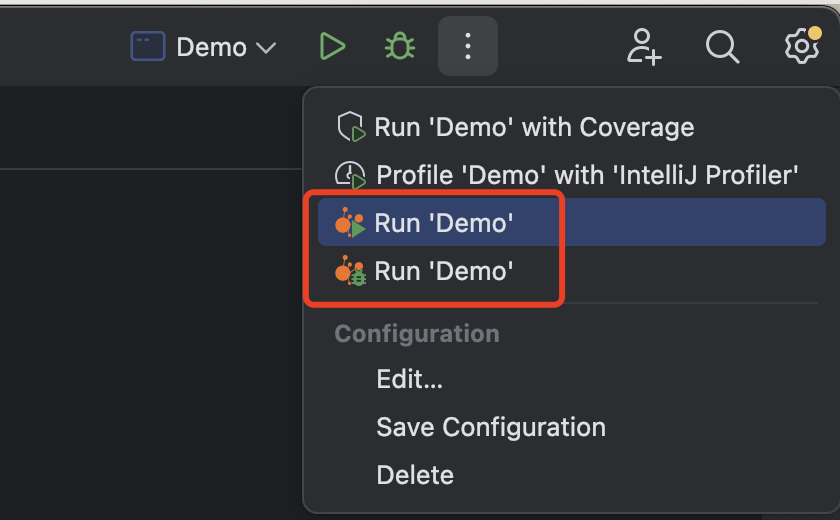The image size is (840, 520).
Task: Choose highlighted Run 'Demo' with play icon
Action: pyautogui.click(x=572, y=222)
